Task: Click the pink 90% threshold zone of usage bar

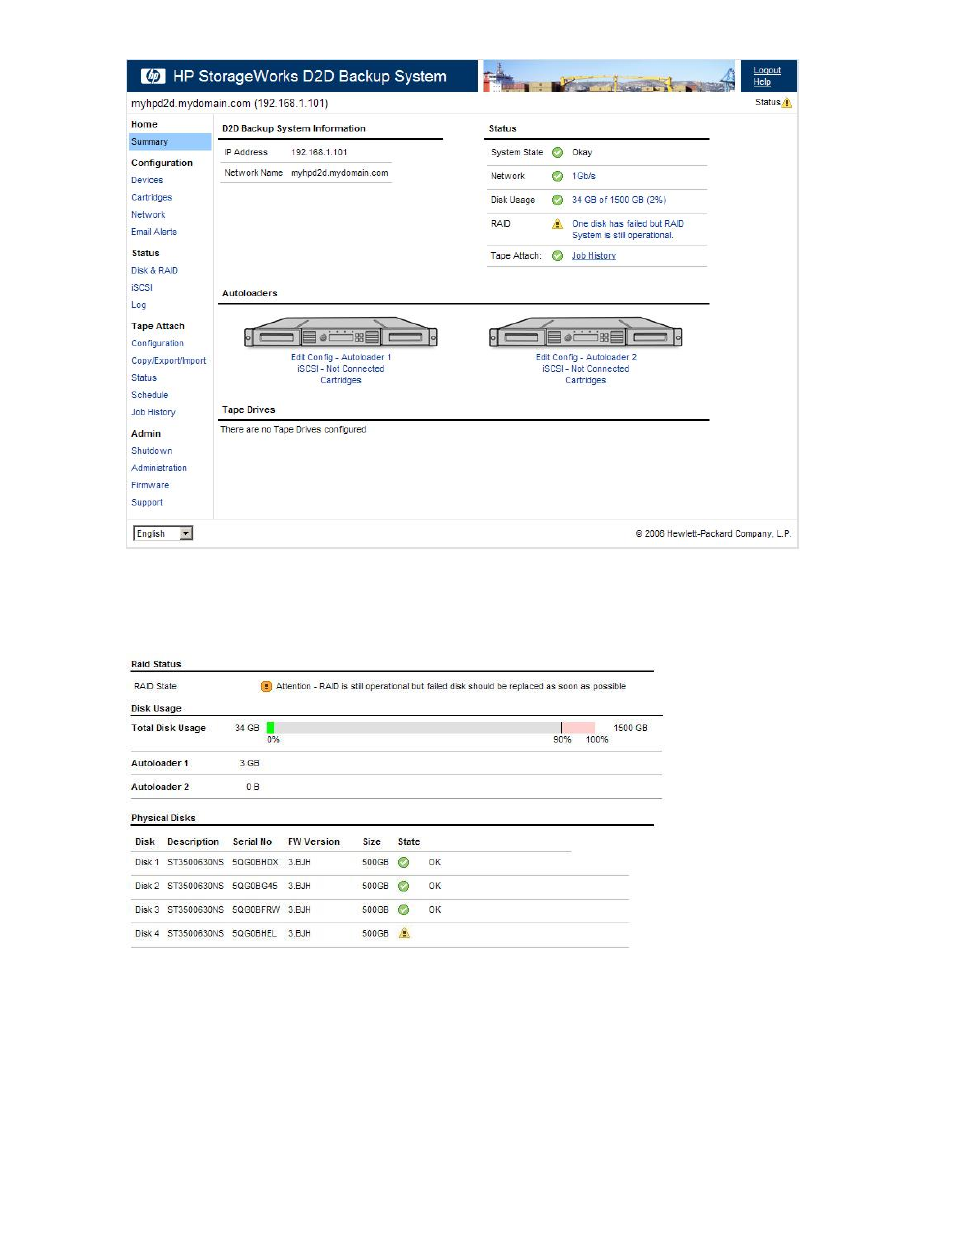Action: [578, 728]
